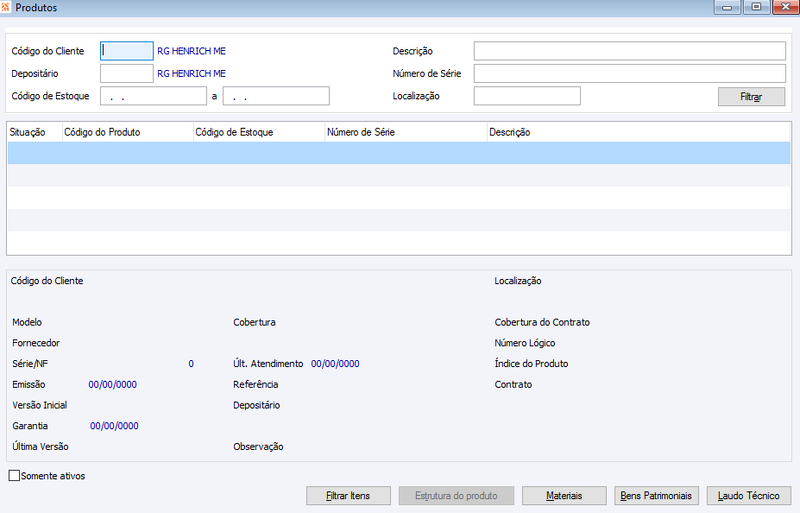
Task: Click the Filtrar button
Action: pyautogui.click(x=752, y=96)
